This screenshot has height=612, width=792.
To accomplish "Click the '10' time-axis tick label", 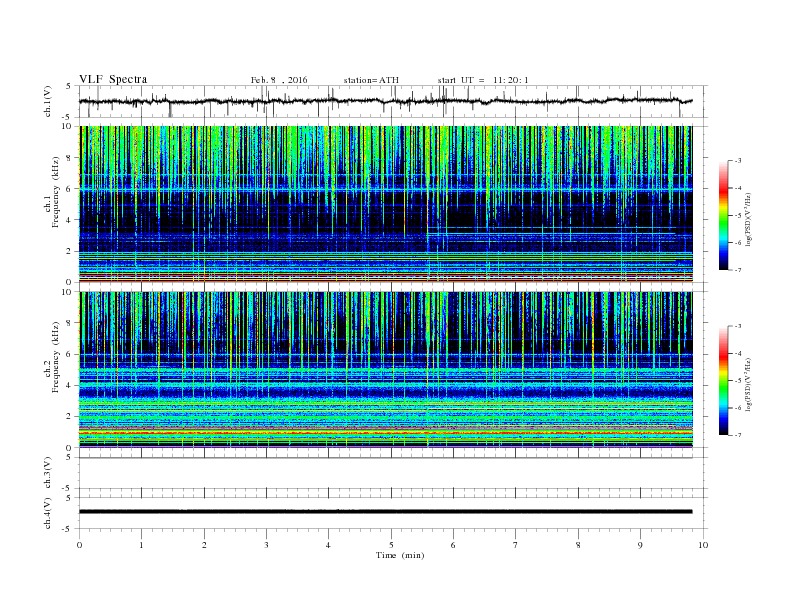I will click(703, 545).
